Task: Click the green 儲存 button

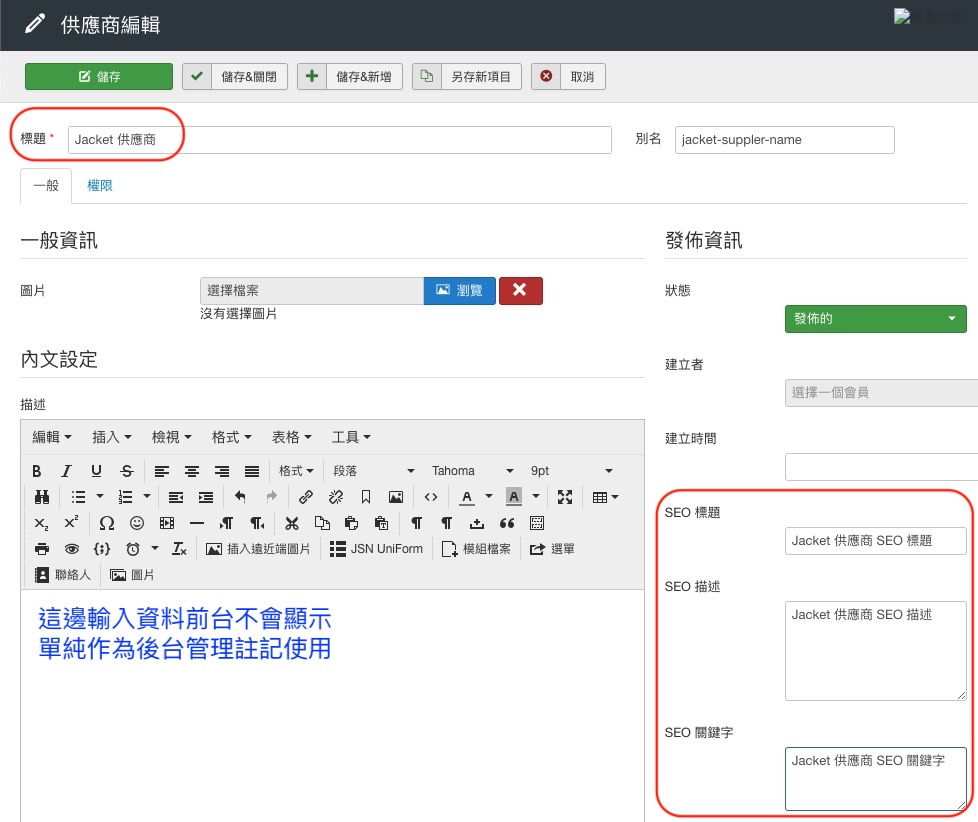Action: tap(99, 77)
